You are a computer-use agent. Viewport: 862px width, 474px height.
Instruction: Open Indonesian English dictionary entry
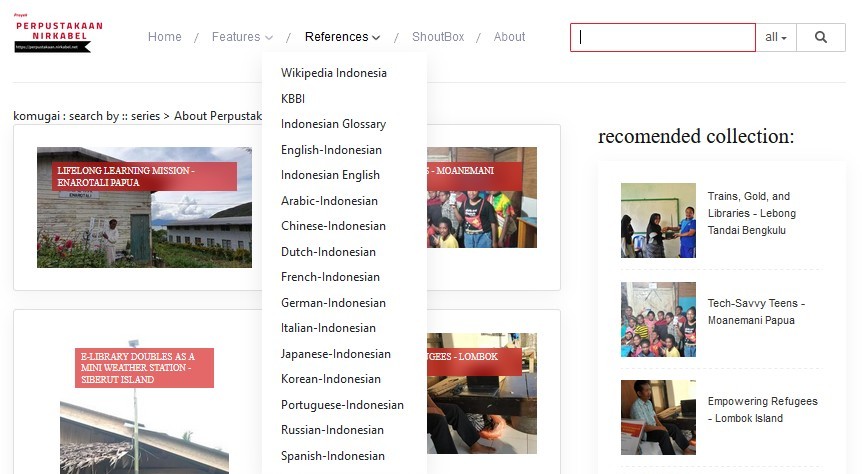point(330,175)
